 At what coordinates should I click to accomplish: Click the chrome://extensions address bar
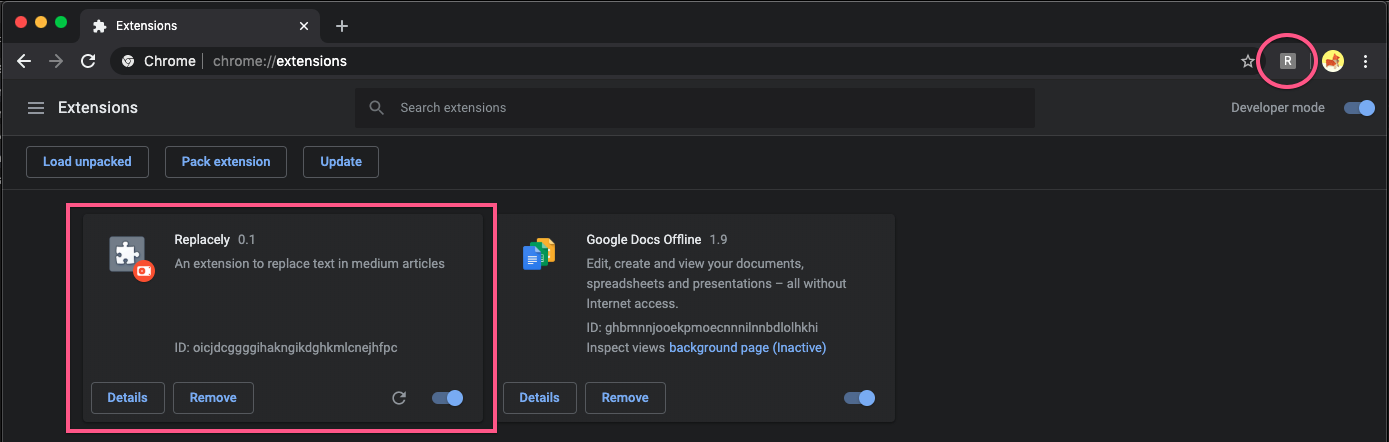(683, 61)
